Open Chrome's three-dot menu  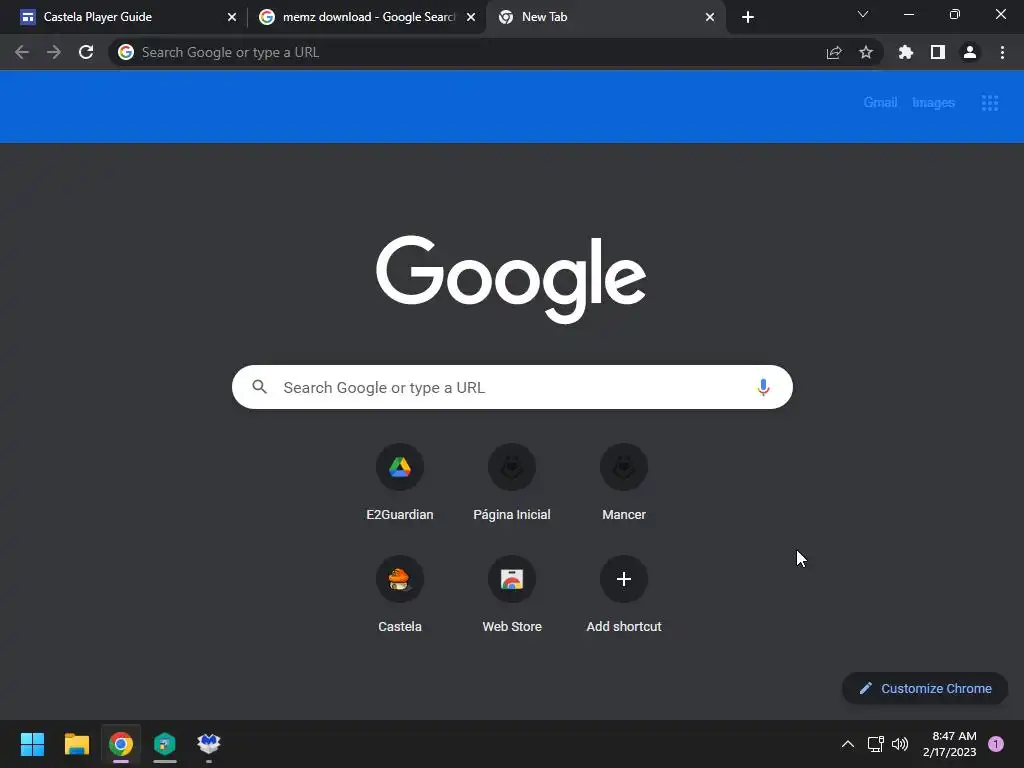point(1002,52)
